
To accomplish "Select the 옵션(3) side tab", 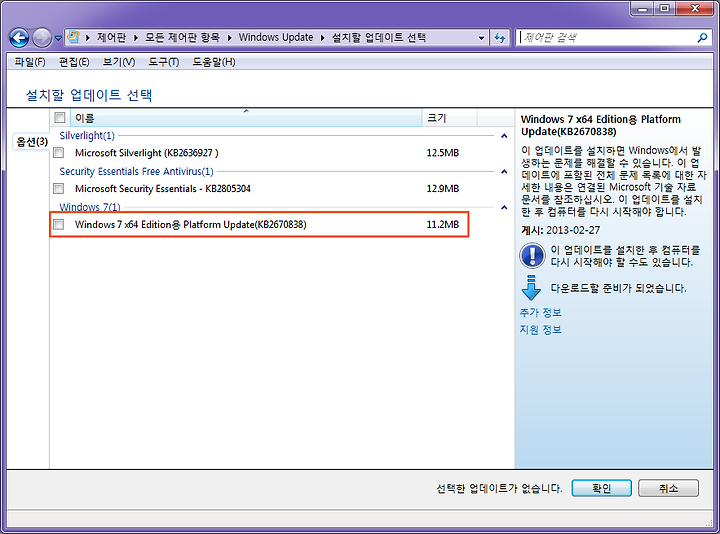I will click(31, 141).
